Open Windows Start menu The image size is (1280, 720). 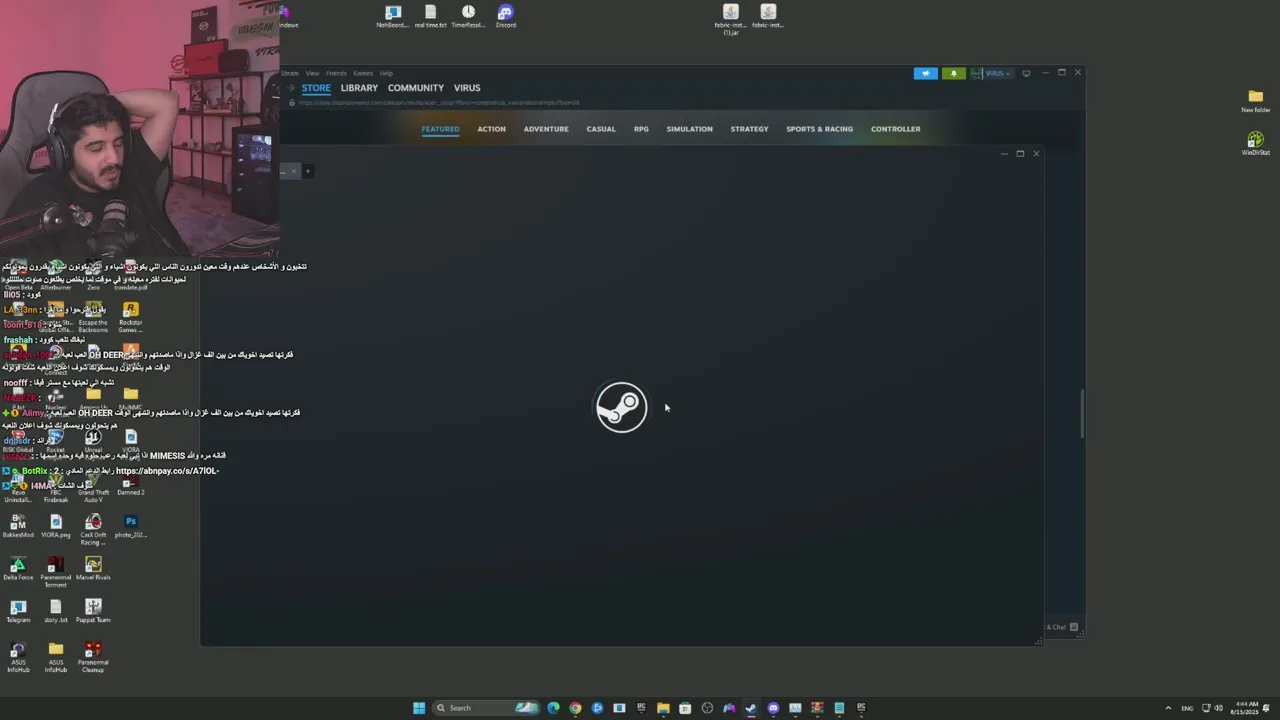pyautogui.click(x=419, y=708)
